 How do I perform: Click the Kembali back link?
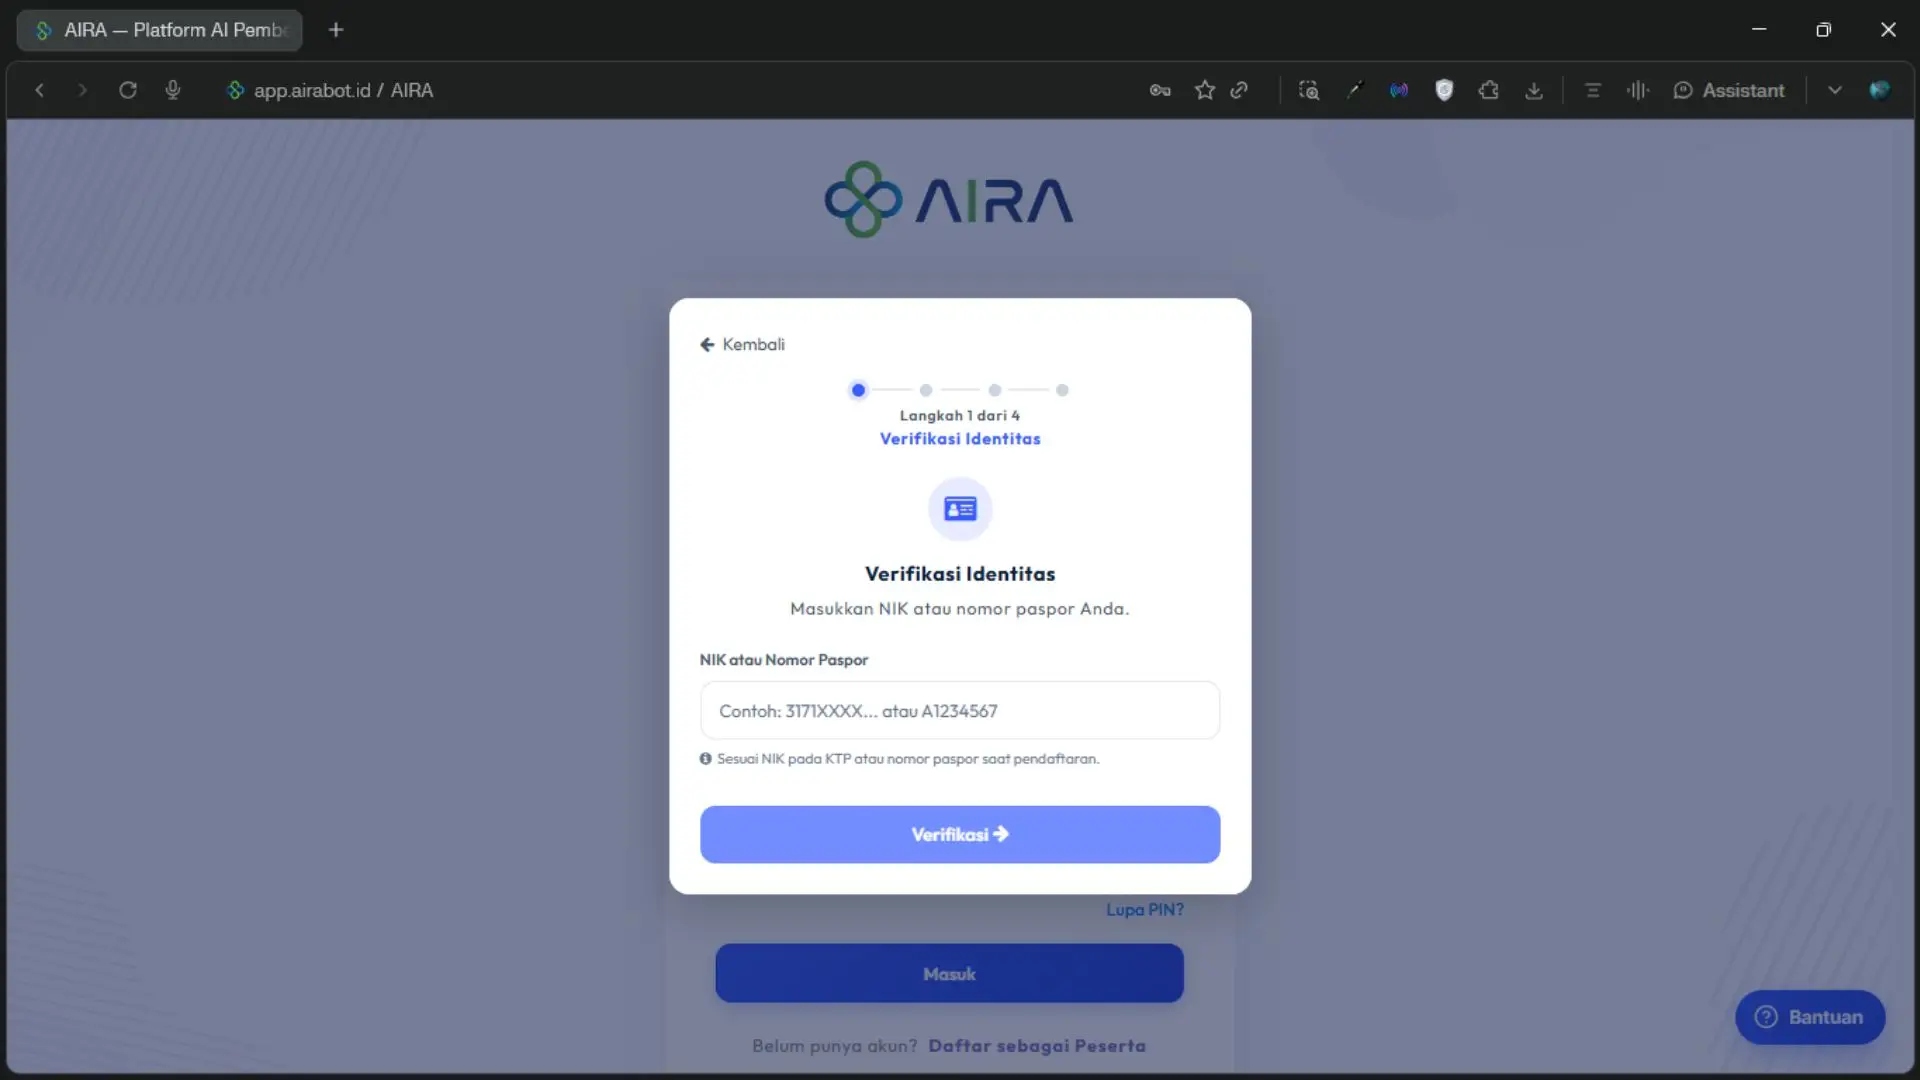(742, 344)
